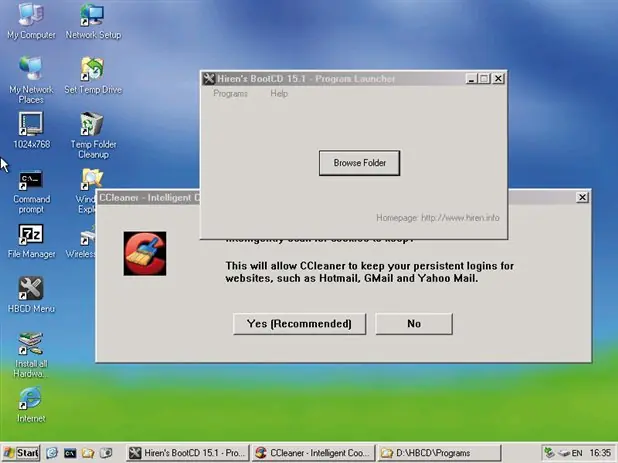The image size is (618, 463).
Task: Select the Windows Explorer desktop icon
Action: coord(87,191)
